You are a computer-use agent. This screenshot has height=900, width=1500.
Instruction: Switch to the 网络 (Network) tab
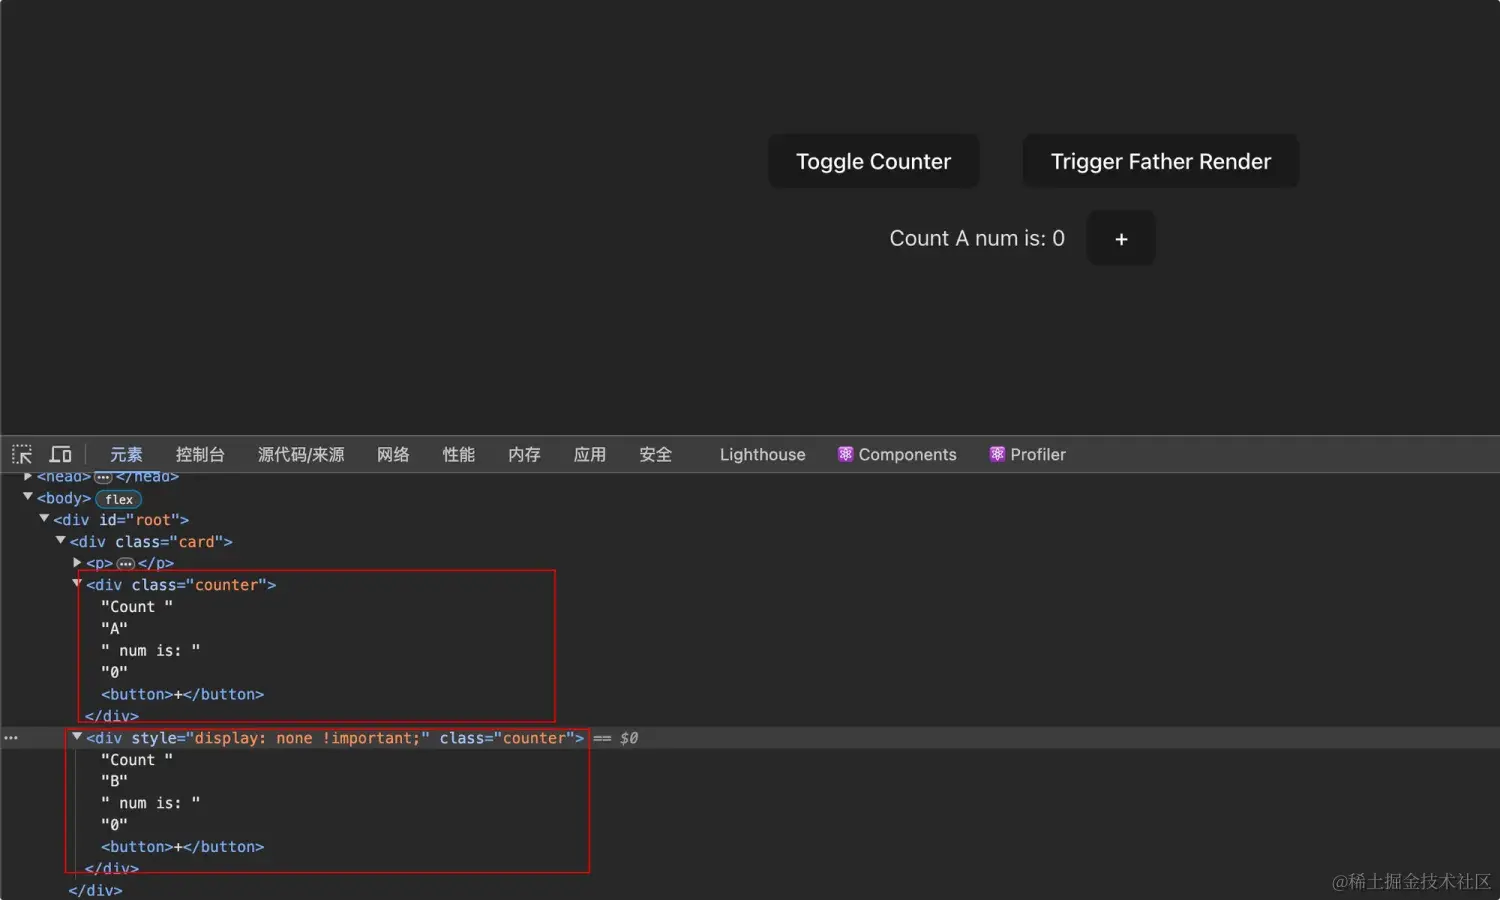pyautogui.click(x=393, y=454)
